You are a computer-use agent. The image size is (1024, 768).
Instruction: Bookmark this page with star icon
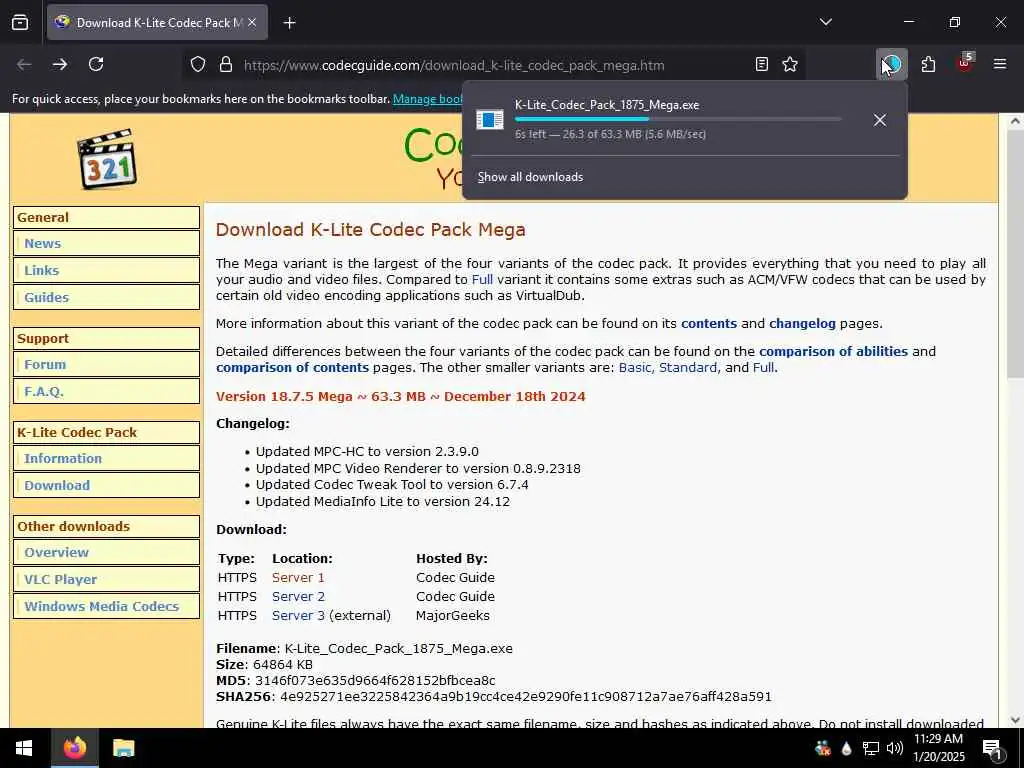click(x=790, y=64)
